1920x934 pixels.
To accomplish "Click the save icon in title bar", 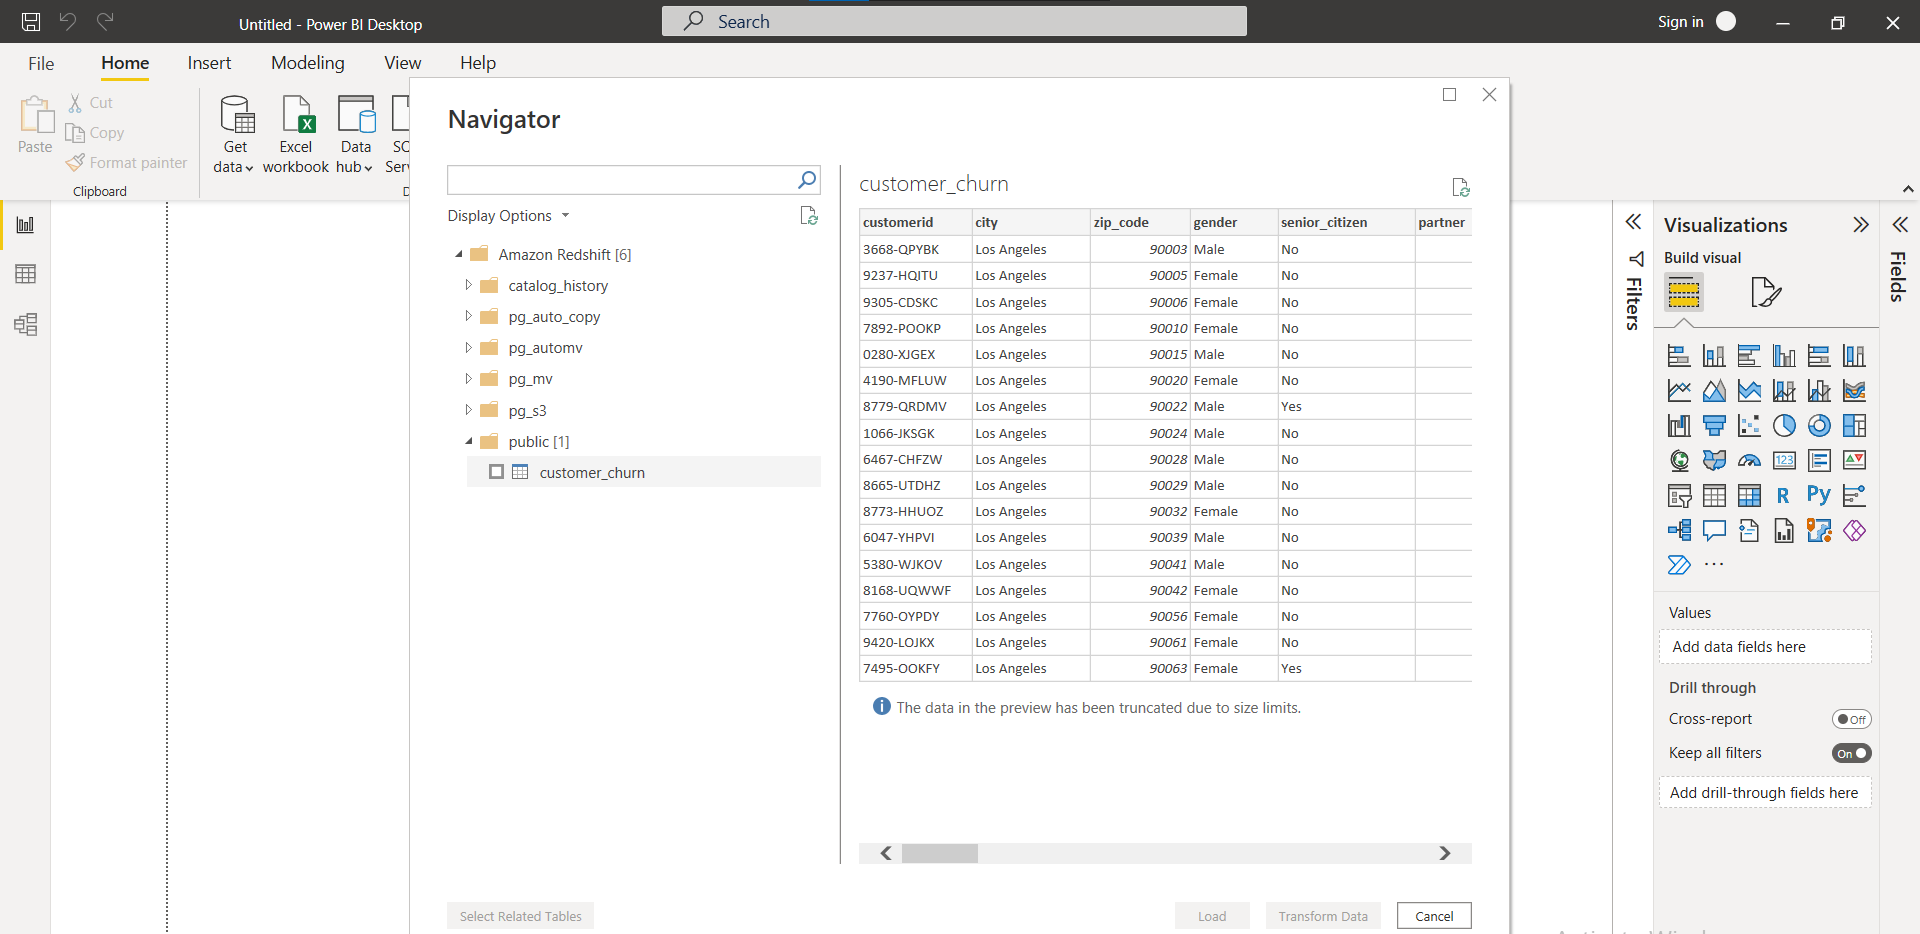I will click(x=31, y=22).
